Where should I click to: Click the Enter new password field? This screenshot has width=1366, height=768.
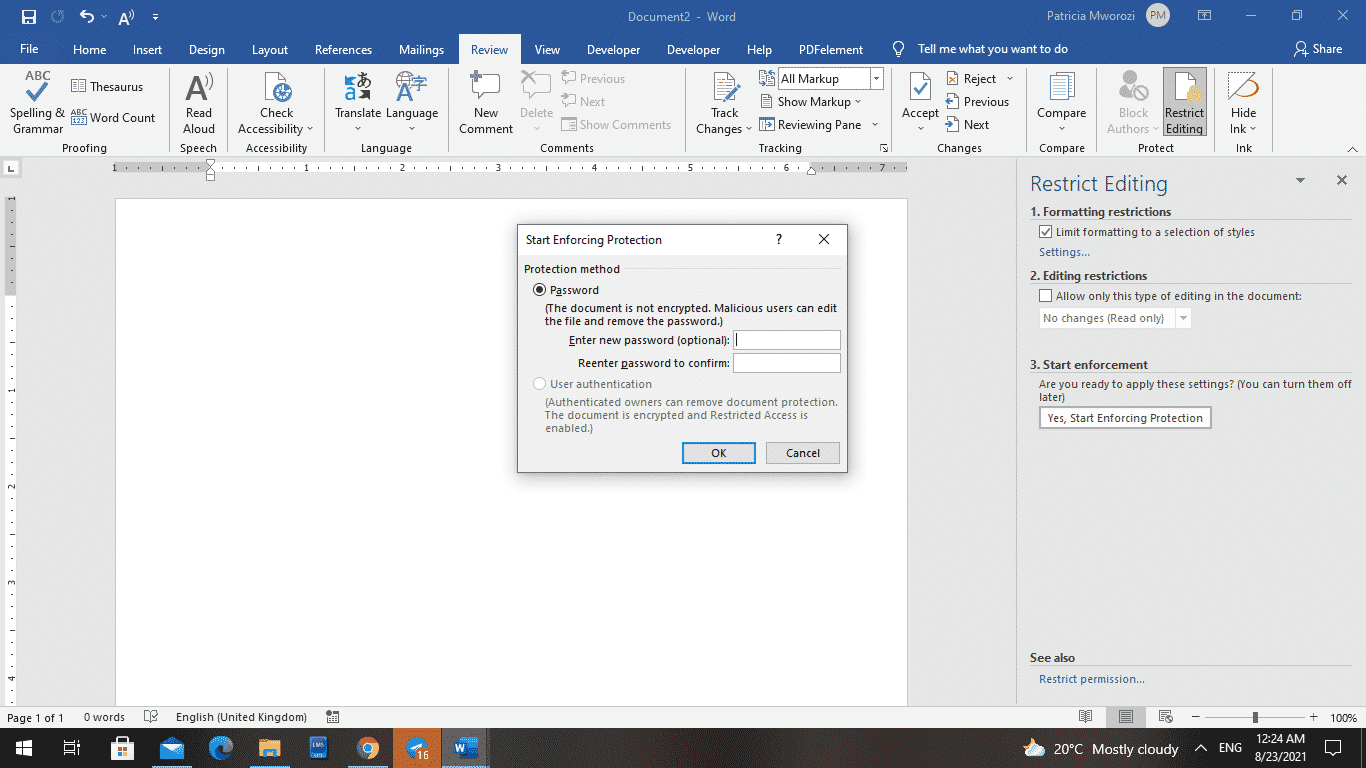pyautogui.click(x=786, y=339)
